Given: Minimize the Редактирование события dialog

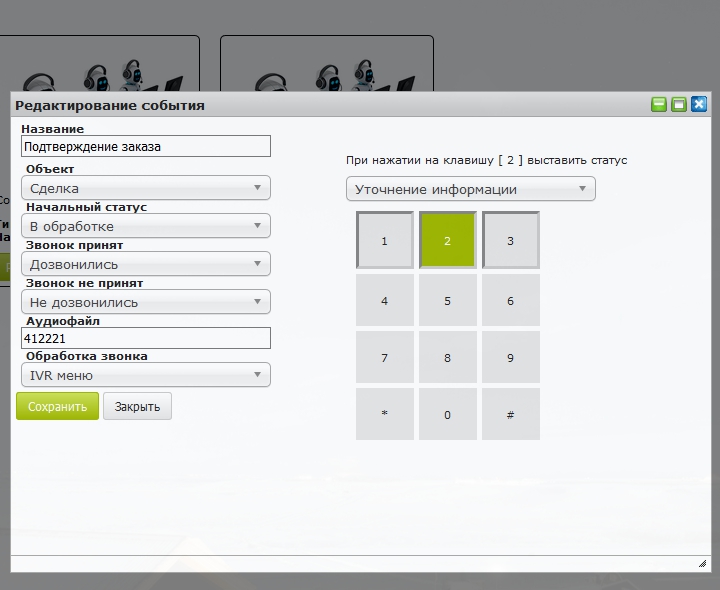Looking at the screenshot, I should [x=659, y=104].
